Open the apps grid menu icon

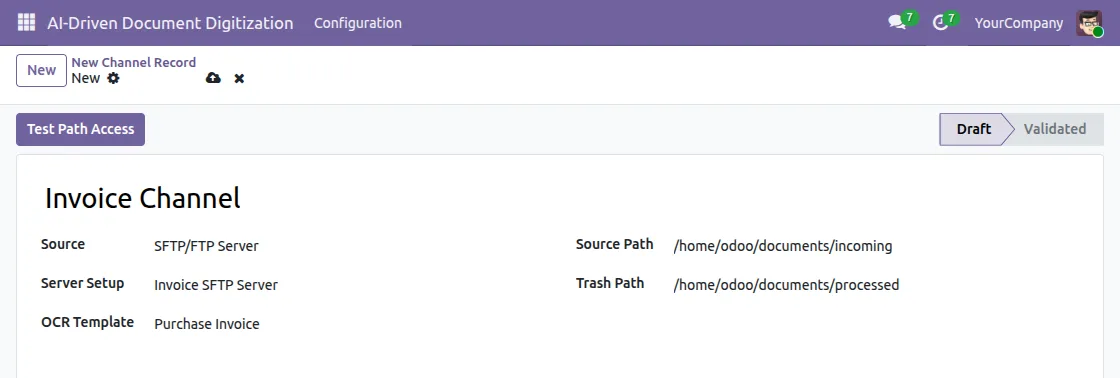point(26,23)
